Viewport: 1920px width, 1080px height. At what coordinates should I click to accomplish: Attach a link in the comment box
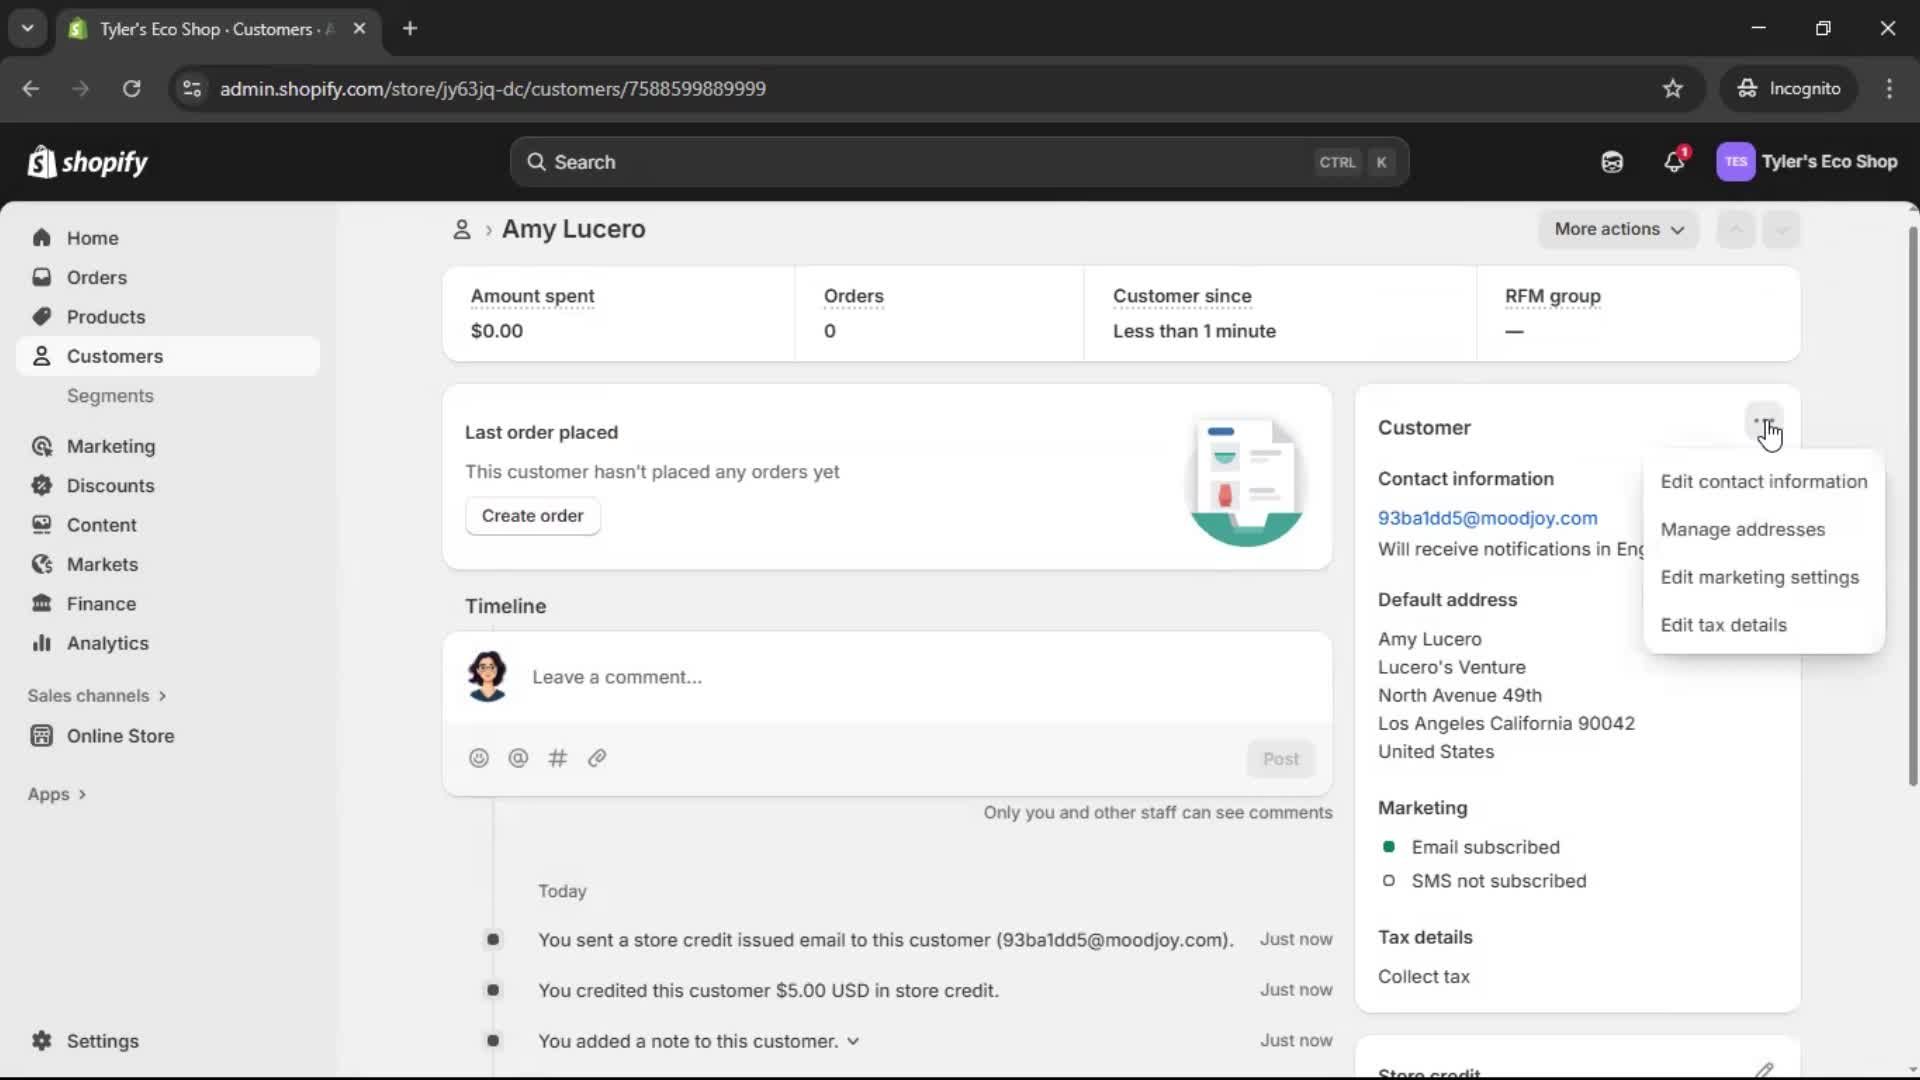597,758
